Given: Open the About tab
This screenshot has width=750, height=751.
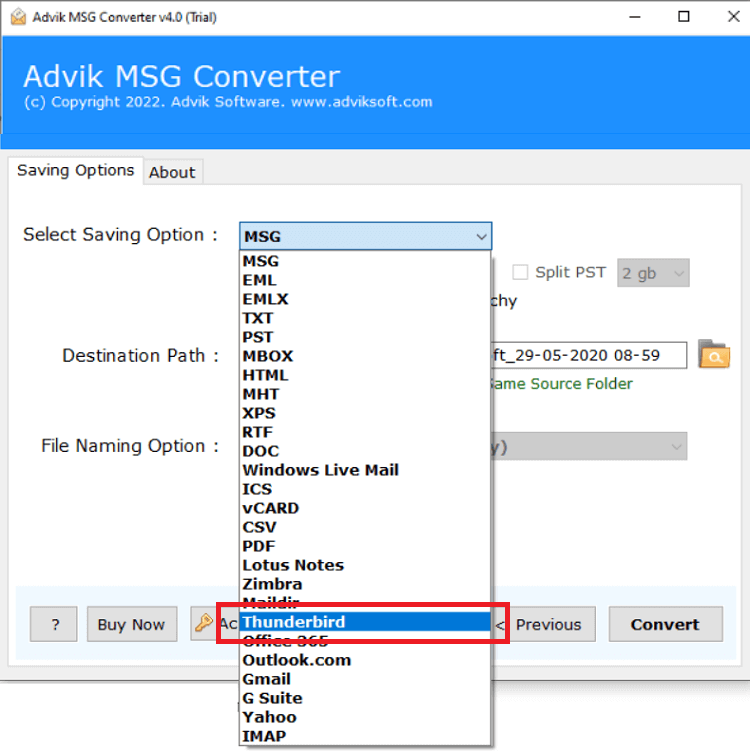Looking at the screenshot, I should (172, 172).
